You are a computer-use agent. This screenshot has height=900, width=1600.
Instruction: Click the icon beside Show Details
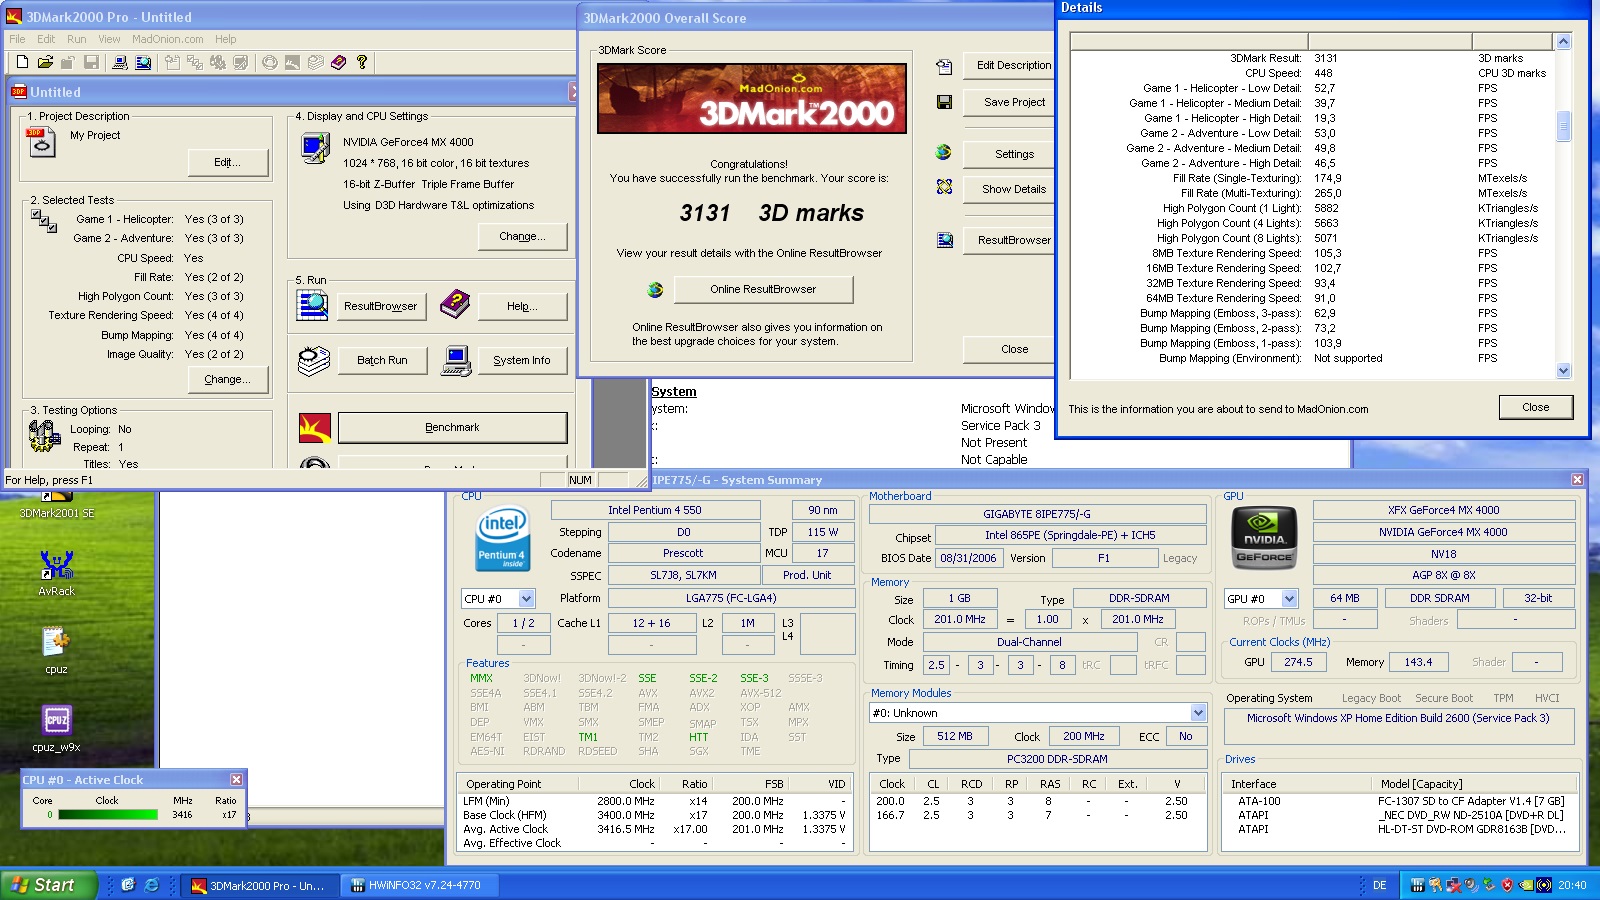[944, 187]
